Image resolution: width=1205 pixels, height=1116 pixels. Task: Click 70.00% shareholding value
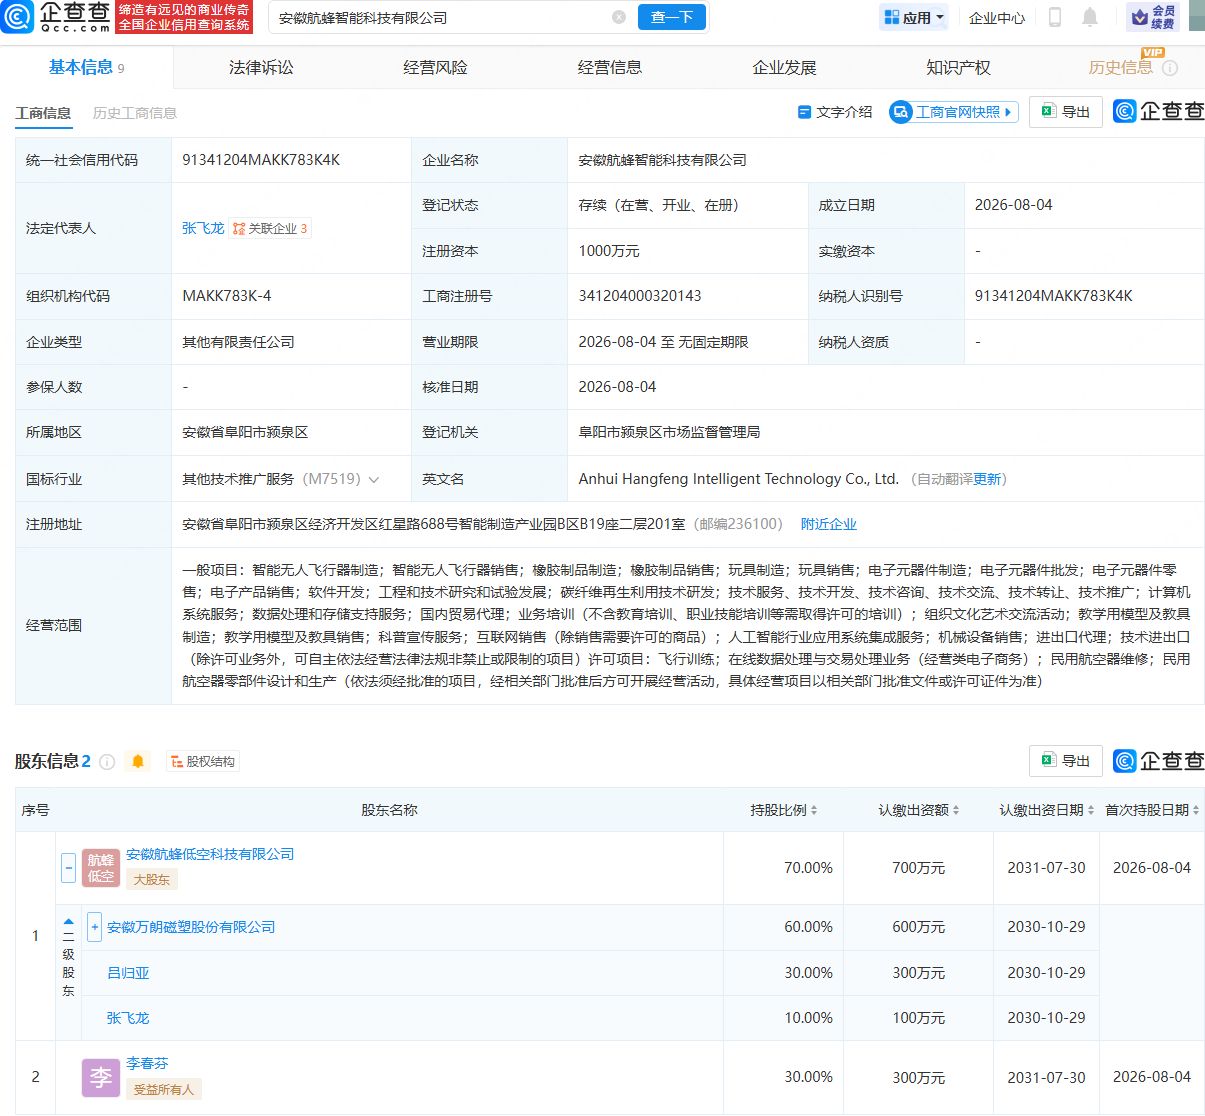(808, 868)
